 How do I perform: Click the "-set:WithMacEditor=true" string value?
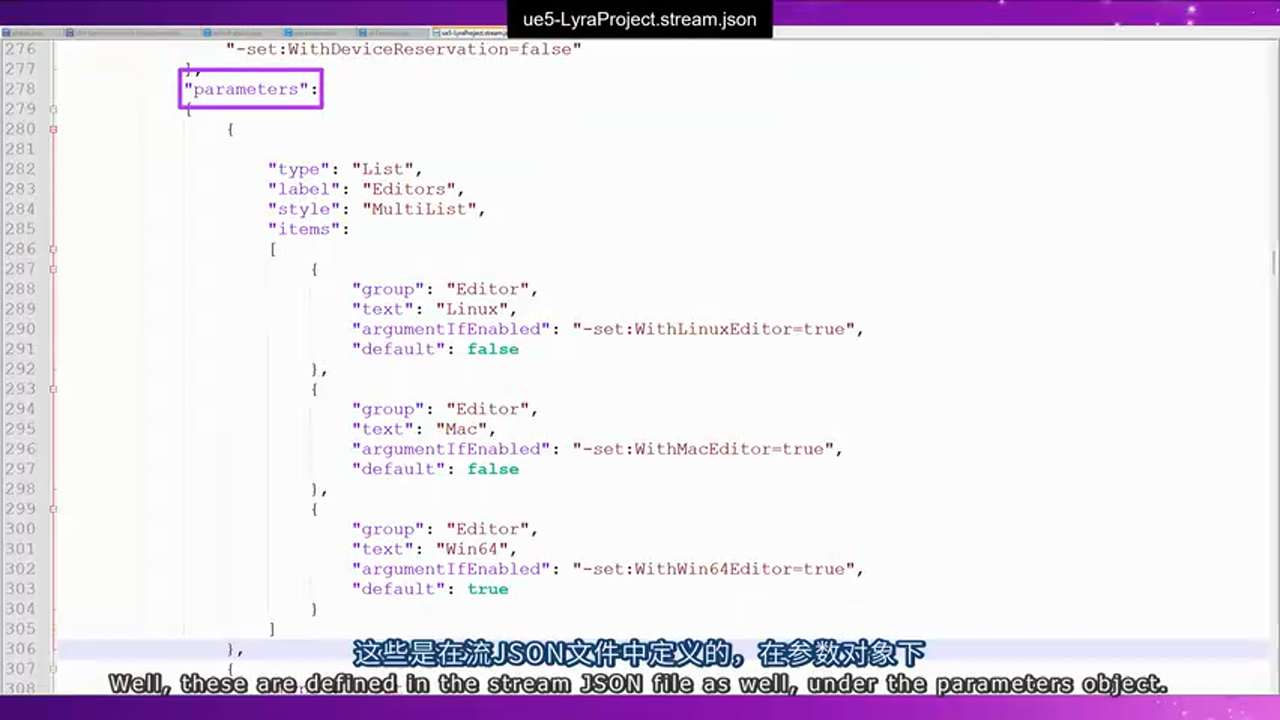pos(706,448)
